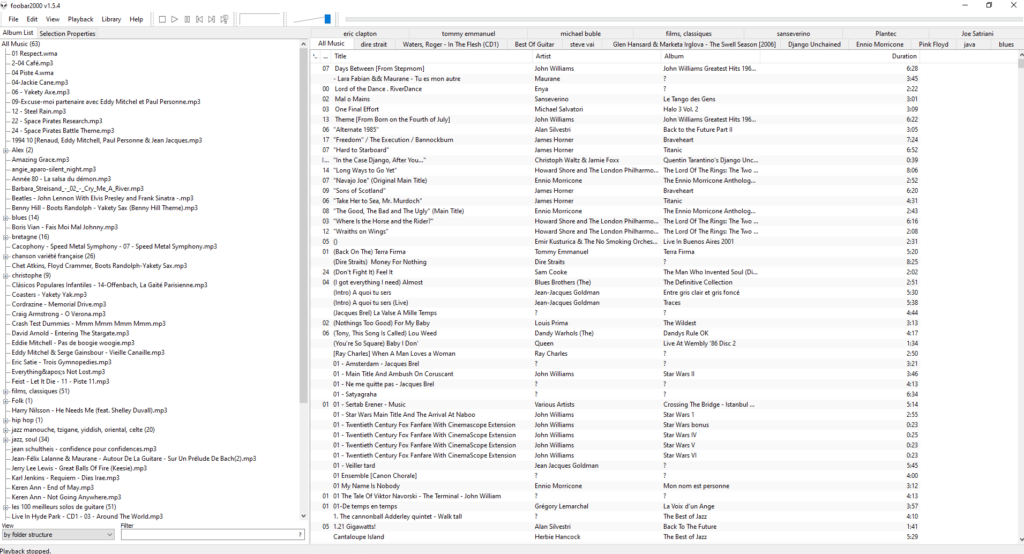Open the tommy emmanuel playlist tab
The image size is (1024, 554).
(468, 33)
